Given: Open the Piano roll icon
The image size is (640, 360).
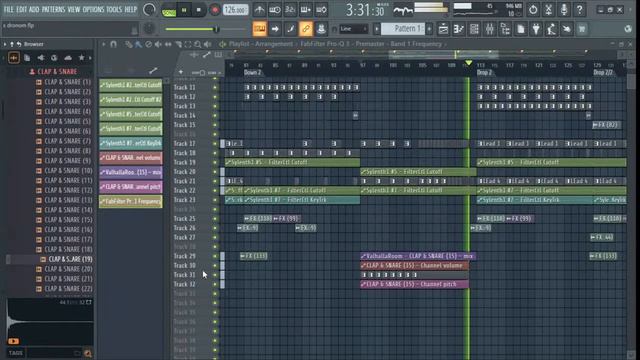Looking at the screenshot, I should (459, 29).
